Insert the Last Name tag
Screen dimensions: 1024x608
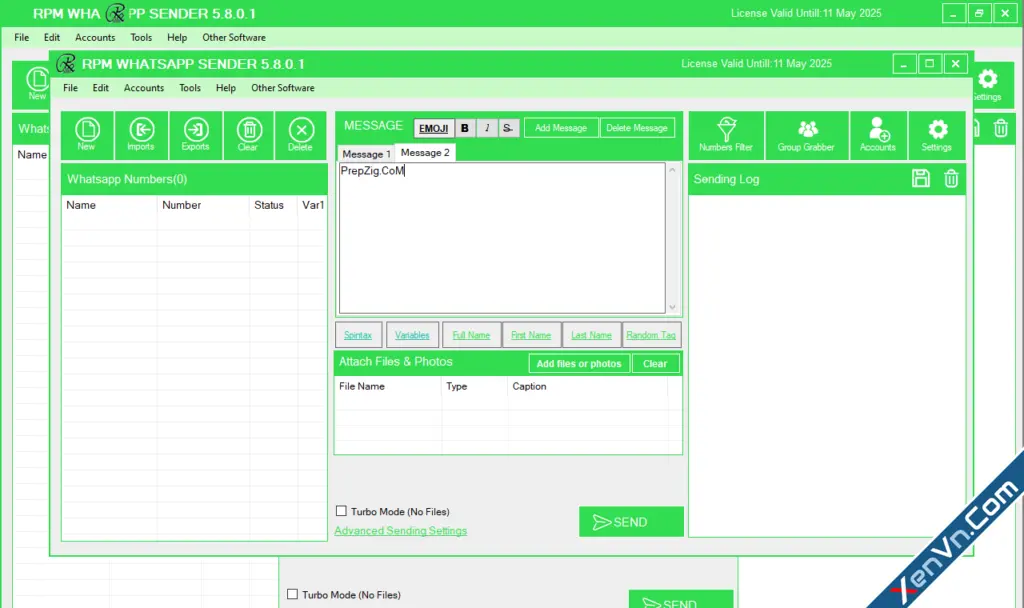[592, 335]
